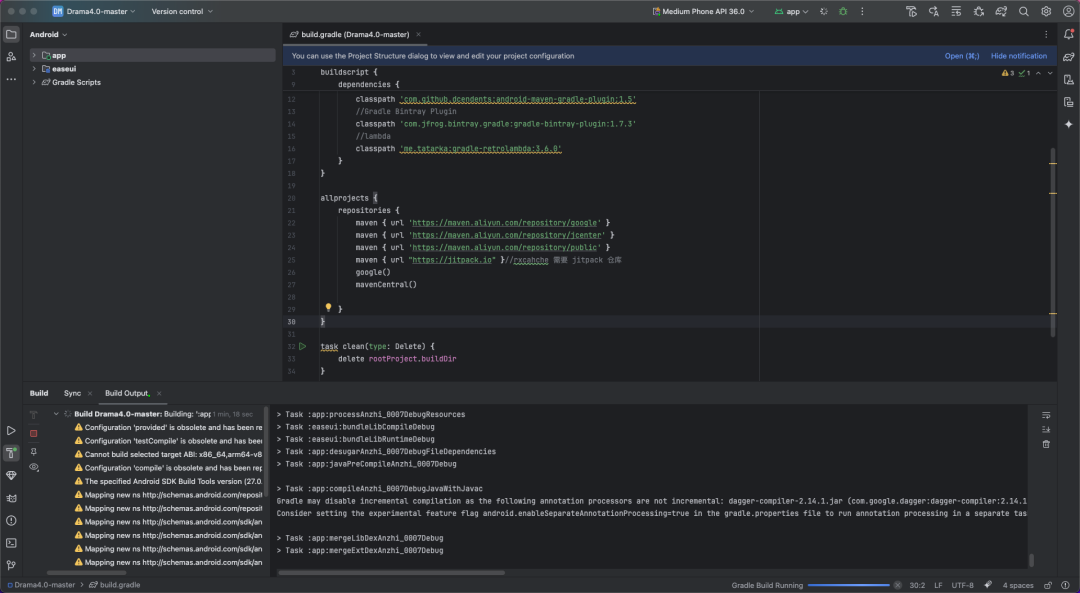Expand the easeui module node
The height and width of the screenshot is (593, 1080).
click(x=34, y=69)
